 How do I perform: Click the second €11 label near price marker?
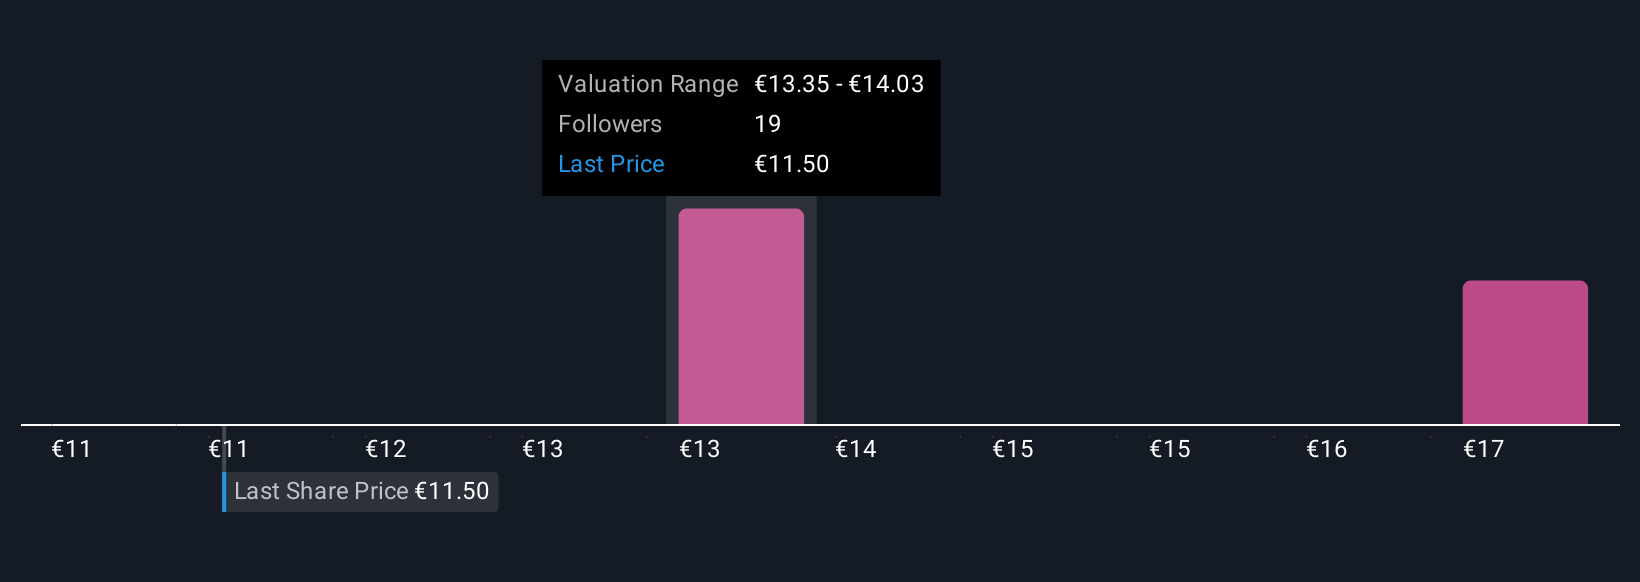(x=229, y=449)
